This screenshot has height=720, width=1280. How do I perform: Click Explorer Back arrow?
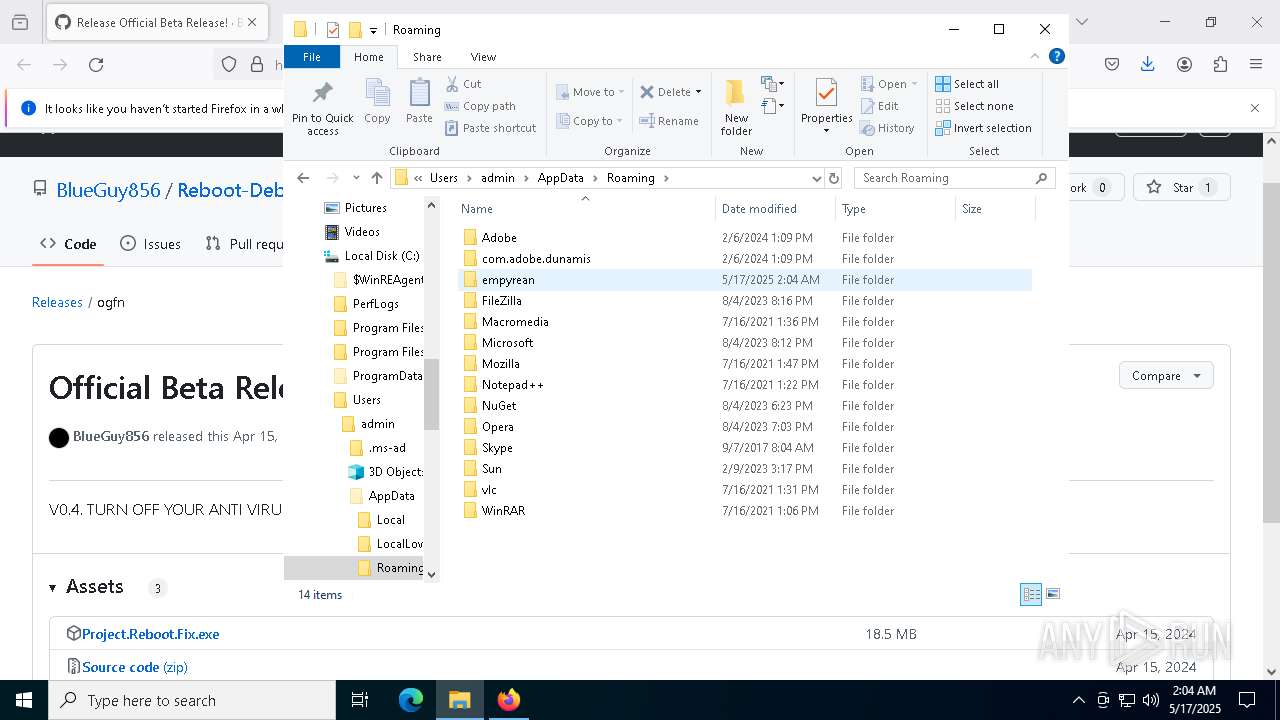[x=304, y=178]
